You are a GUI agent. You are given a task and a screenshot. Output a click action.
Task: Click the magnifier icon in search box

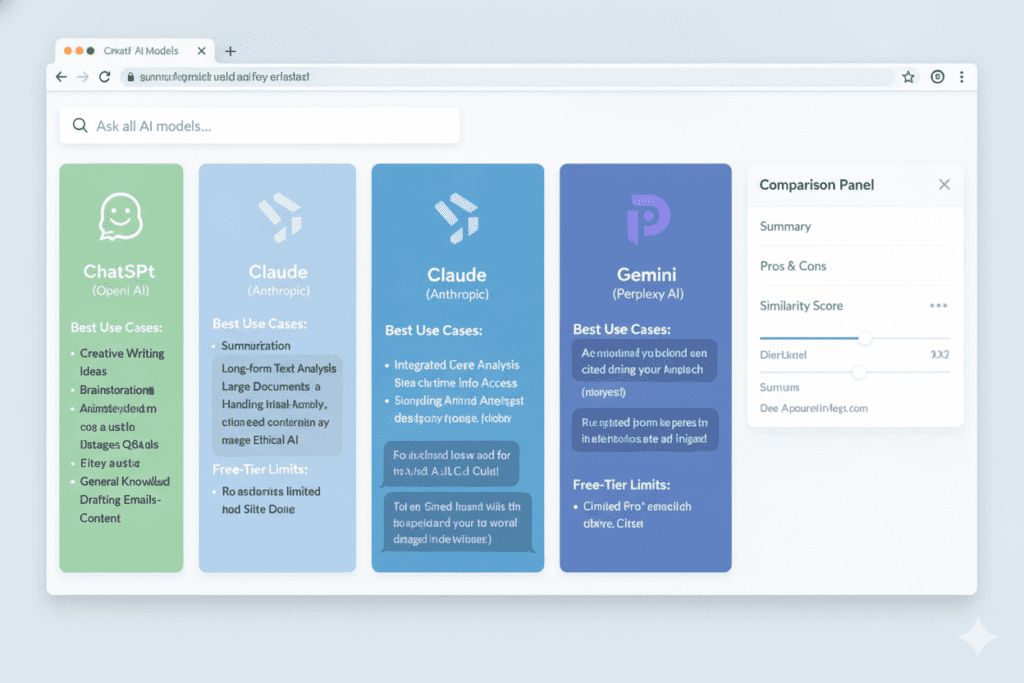(x=80, y=125)
